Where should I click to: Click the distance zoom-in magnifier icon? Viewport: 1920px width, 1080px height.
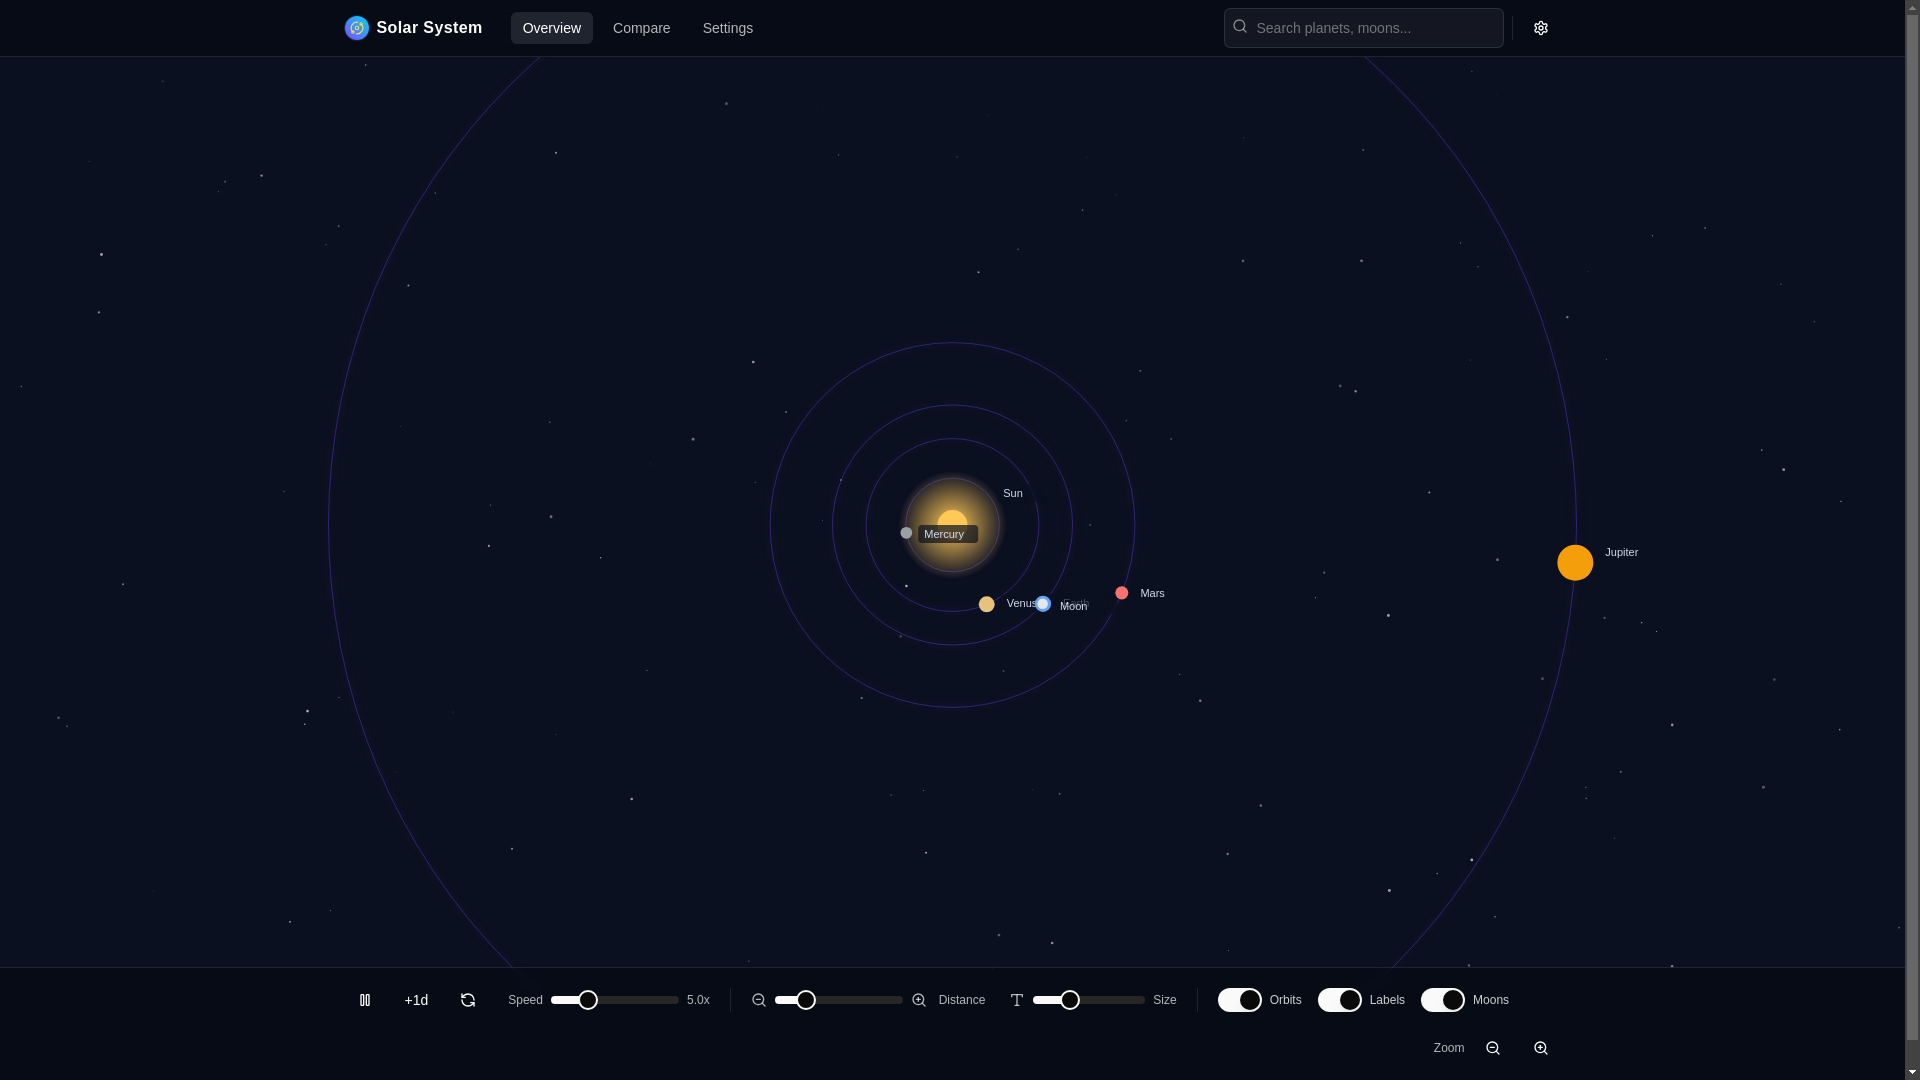[x=919, y=1000]
